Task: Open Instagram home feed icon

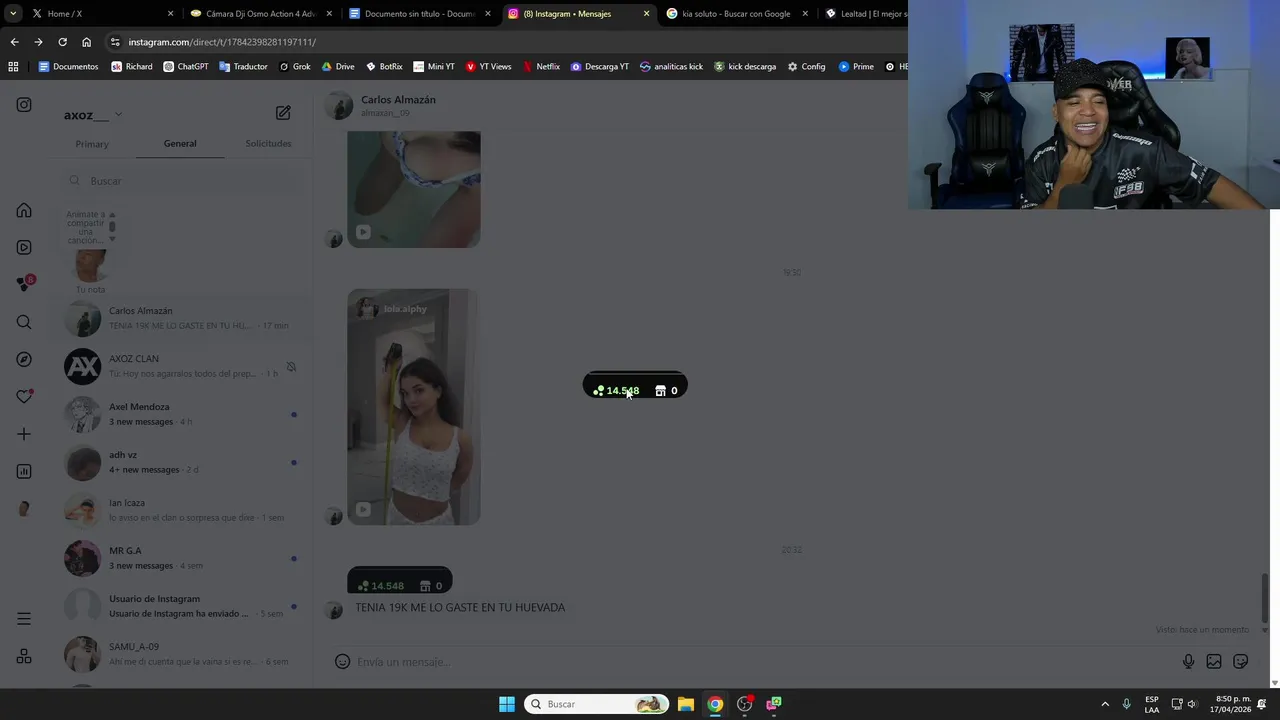Action: pyautogui.click(x=24, y=211)
